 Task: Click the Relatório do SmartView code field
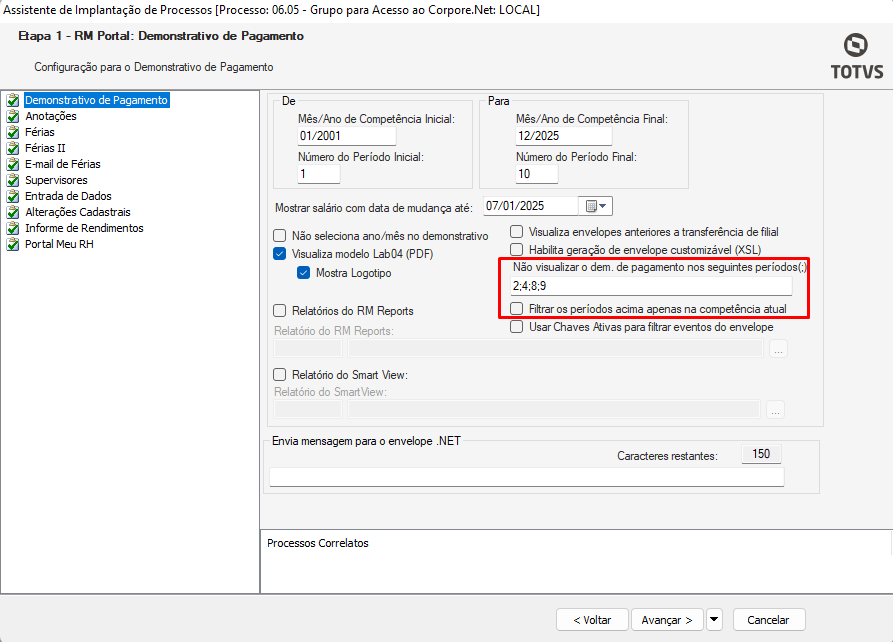[308, 409]
